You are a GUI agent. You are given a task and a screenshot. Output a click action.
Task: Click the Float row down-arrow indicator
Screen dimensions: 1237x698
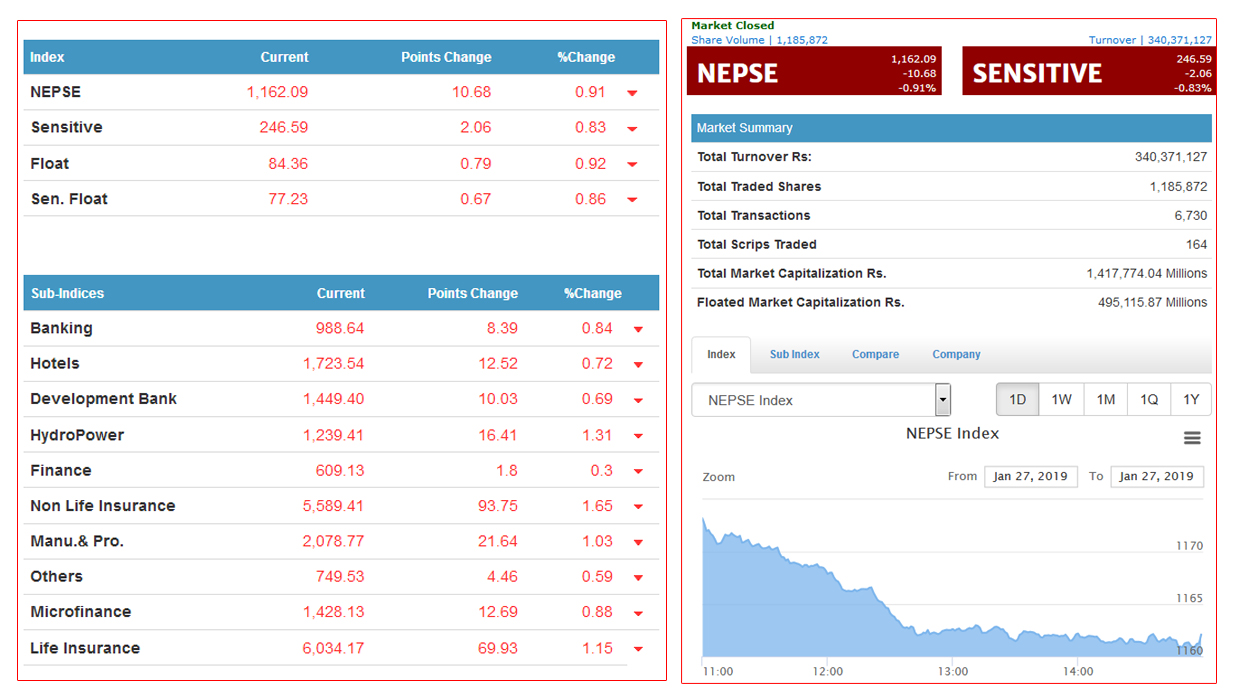coord(632,165)
